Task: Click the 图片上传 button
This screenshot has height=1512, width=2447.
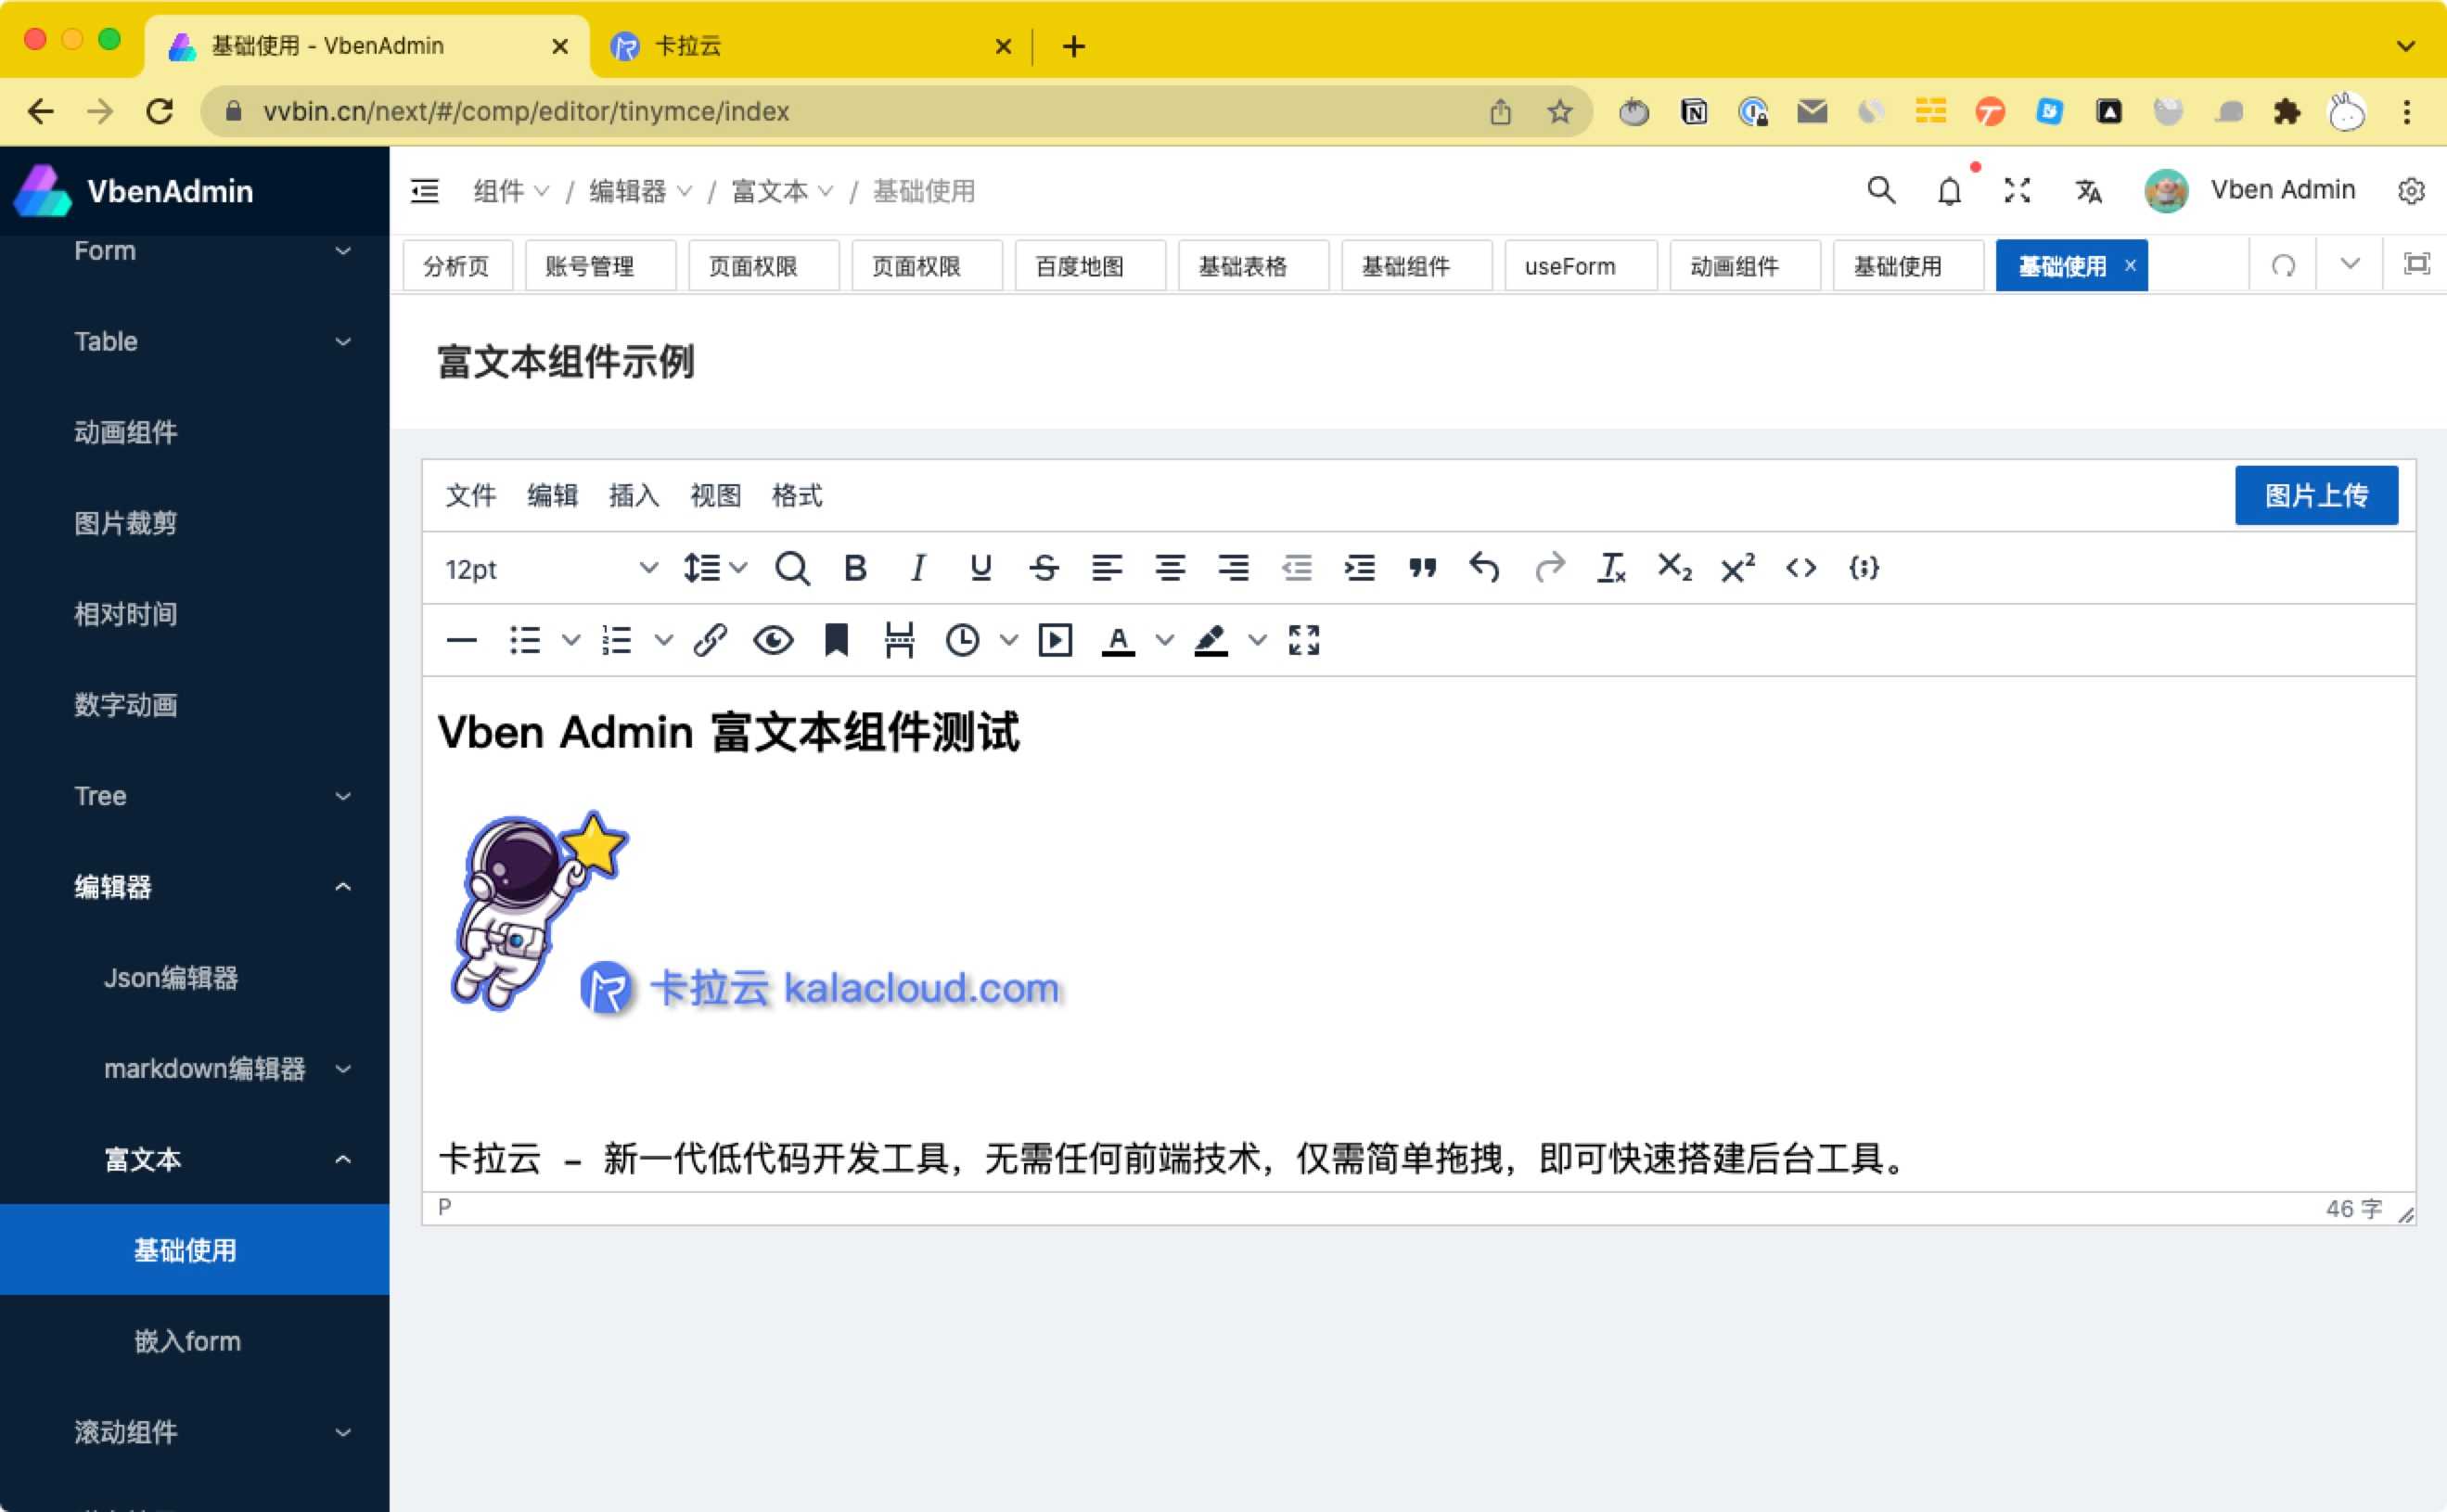Action: pyautogui.click(x=2316, y=496)
